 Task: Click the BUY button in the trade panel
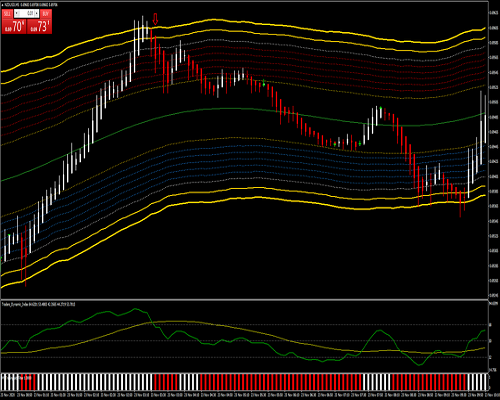coord(46,14)
